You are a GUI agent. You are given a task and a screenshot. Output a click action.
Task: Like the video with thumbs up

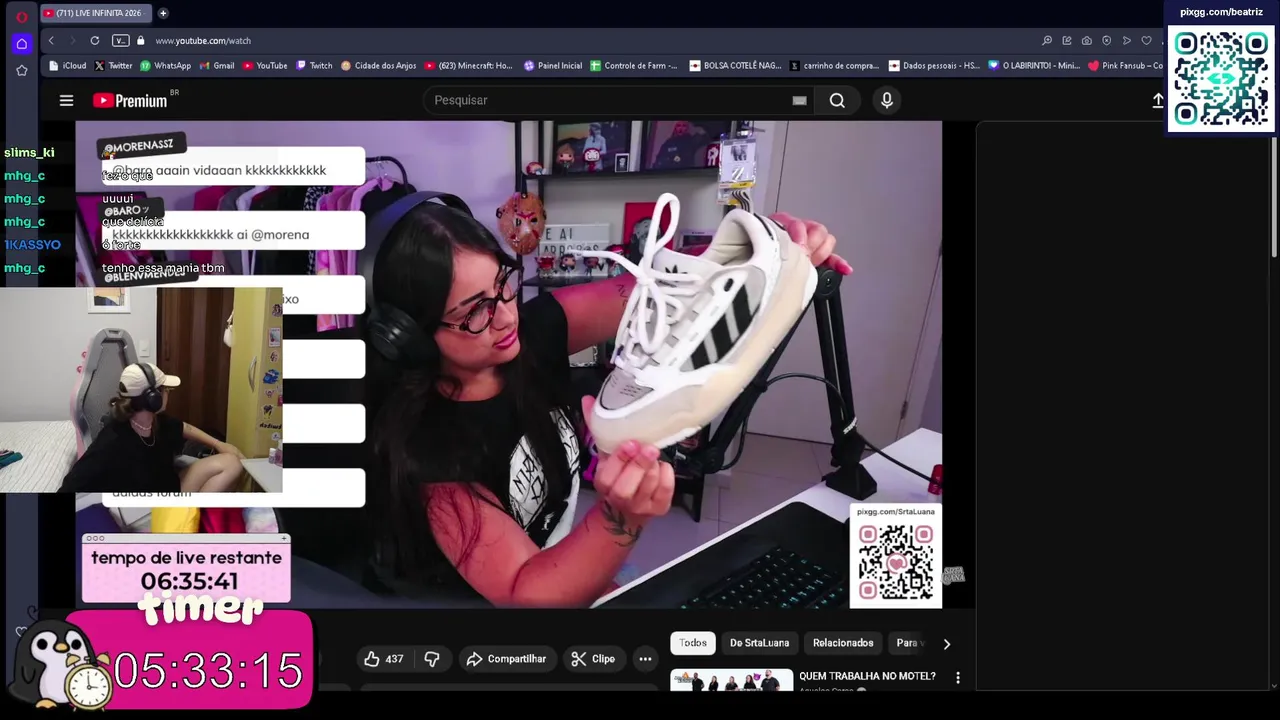384,659
